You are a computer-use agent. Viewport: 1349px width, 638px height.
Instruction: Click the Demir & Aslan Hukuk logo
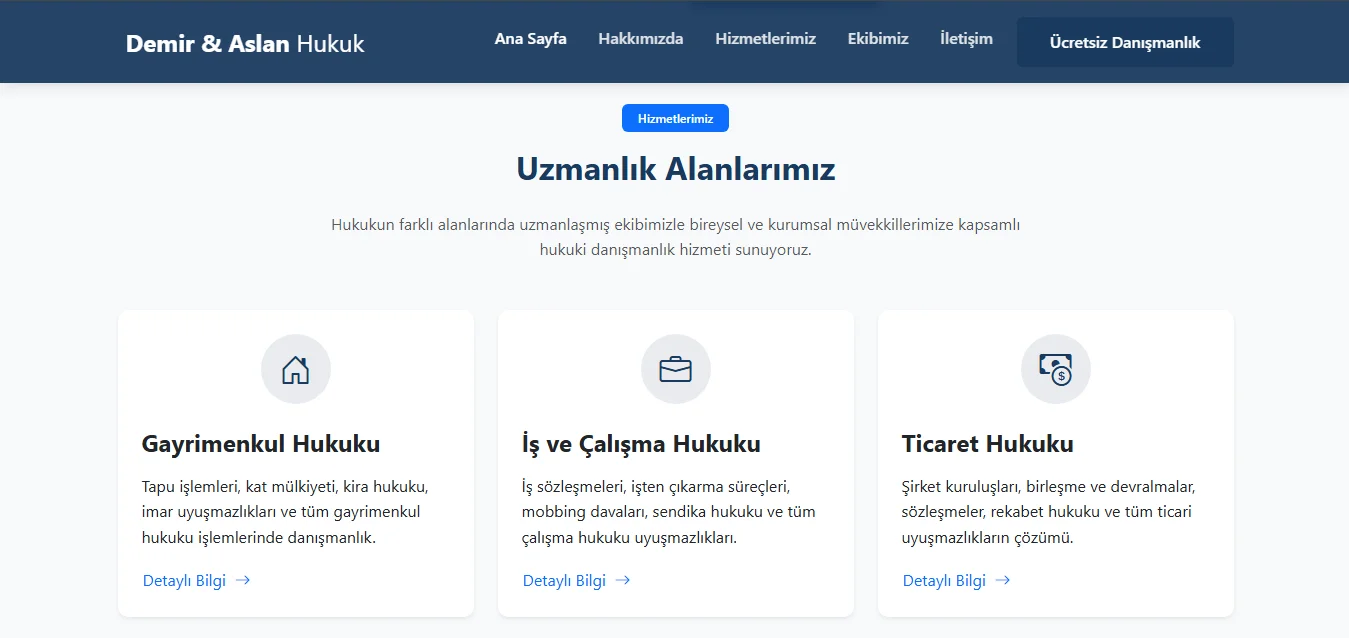tap(244, 43)
